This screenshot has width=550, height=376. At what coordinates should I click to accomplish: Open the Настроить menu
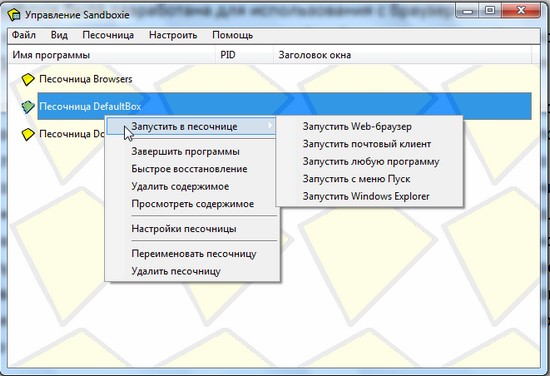pos(173,35)
